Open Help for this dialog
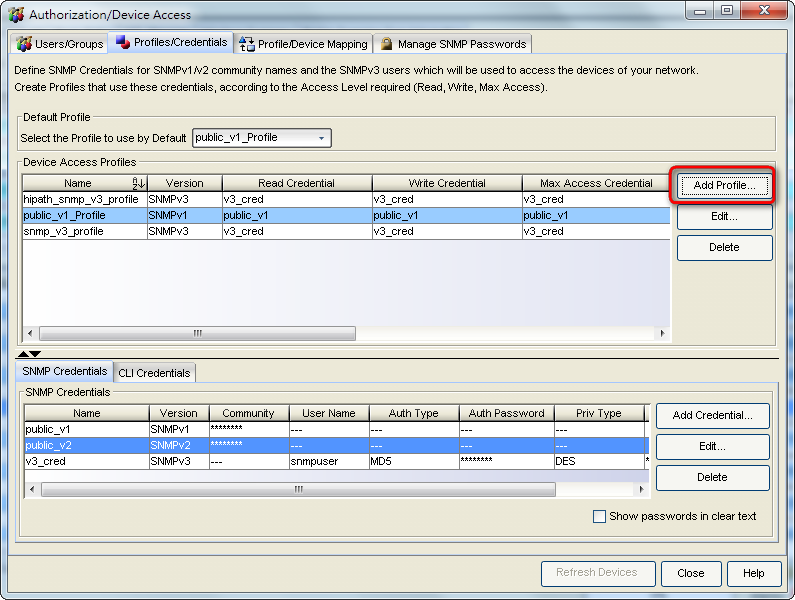The width and height of the screenshot is (795, 600). 753,573
